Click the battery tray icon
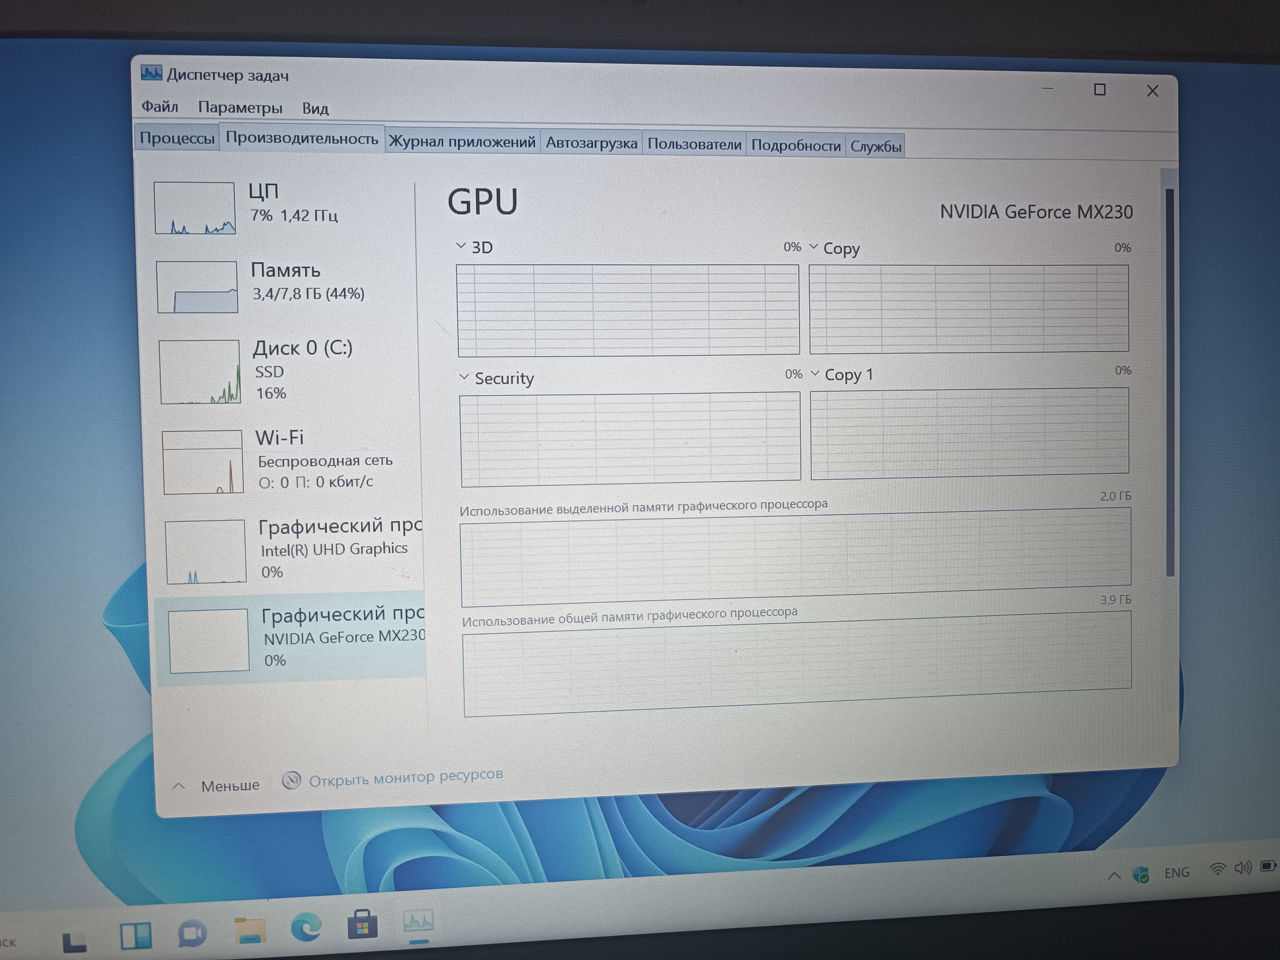 [1268, 865]
